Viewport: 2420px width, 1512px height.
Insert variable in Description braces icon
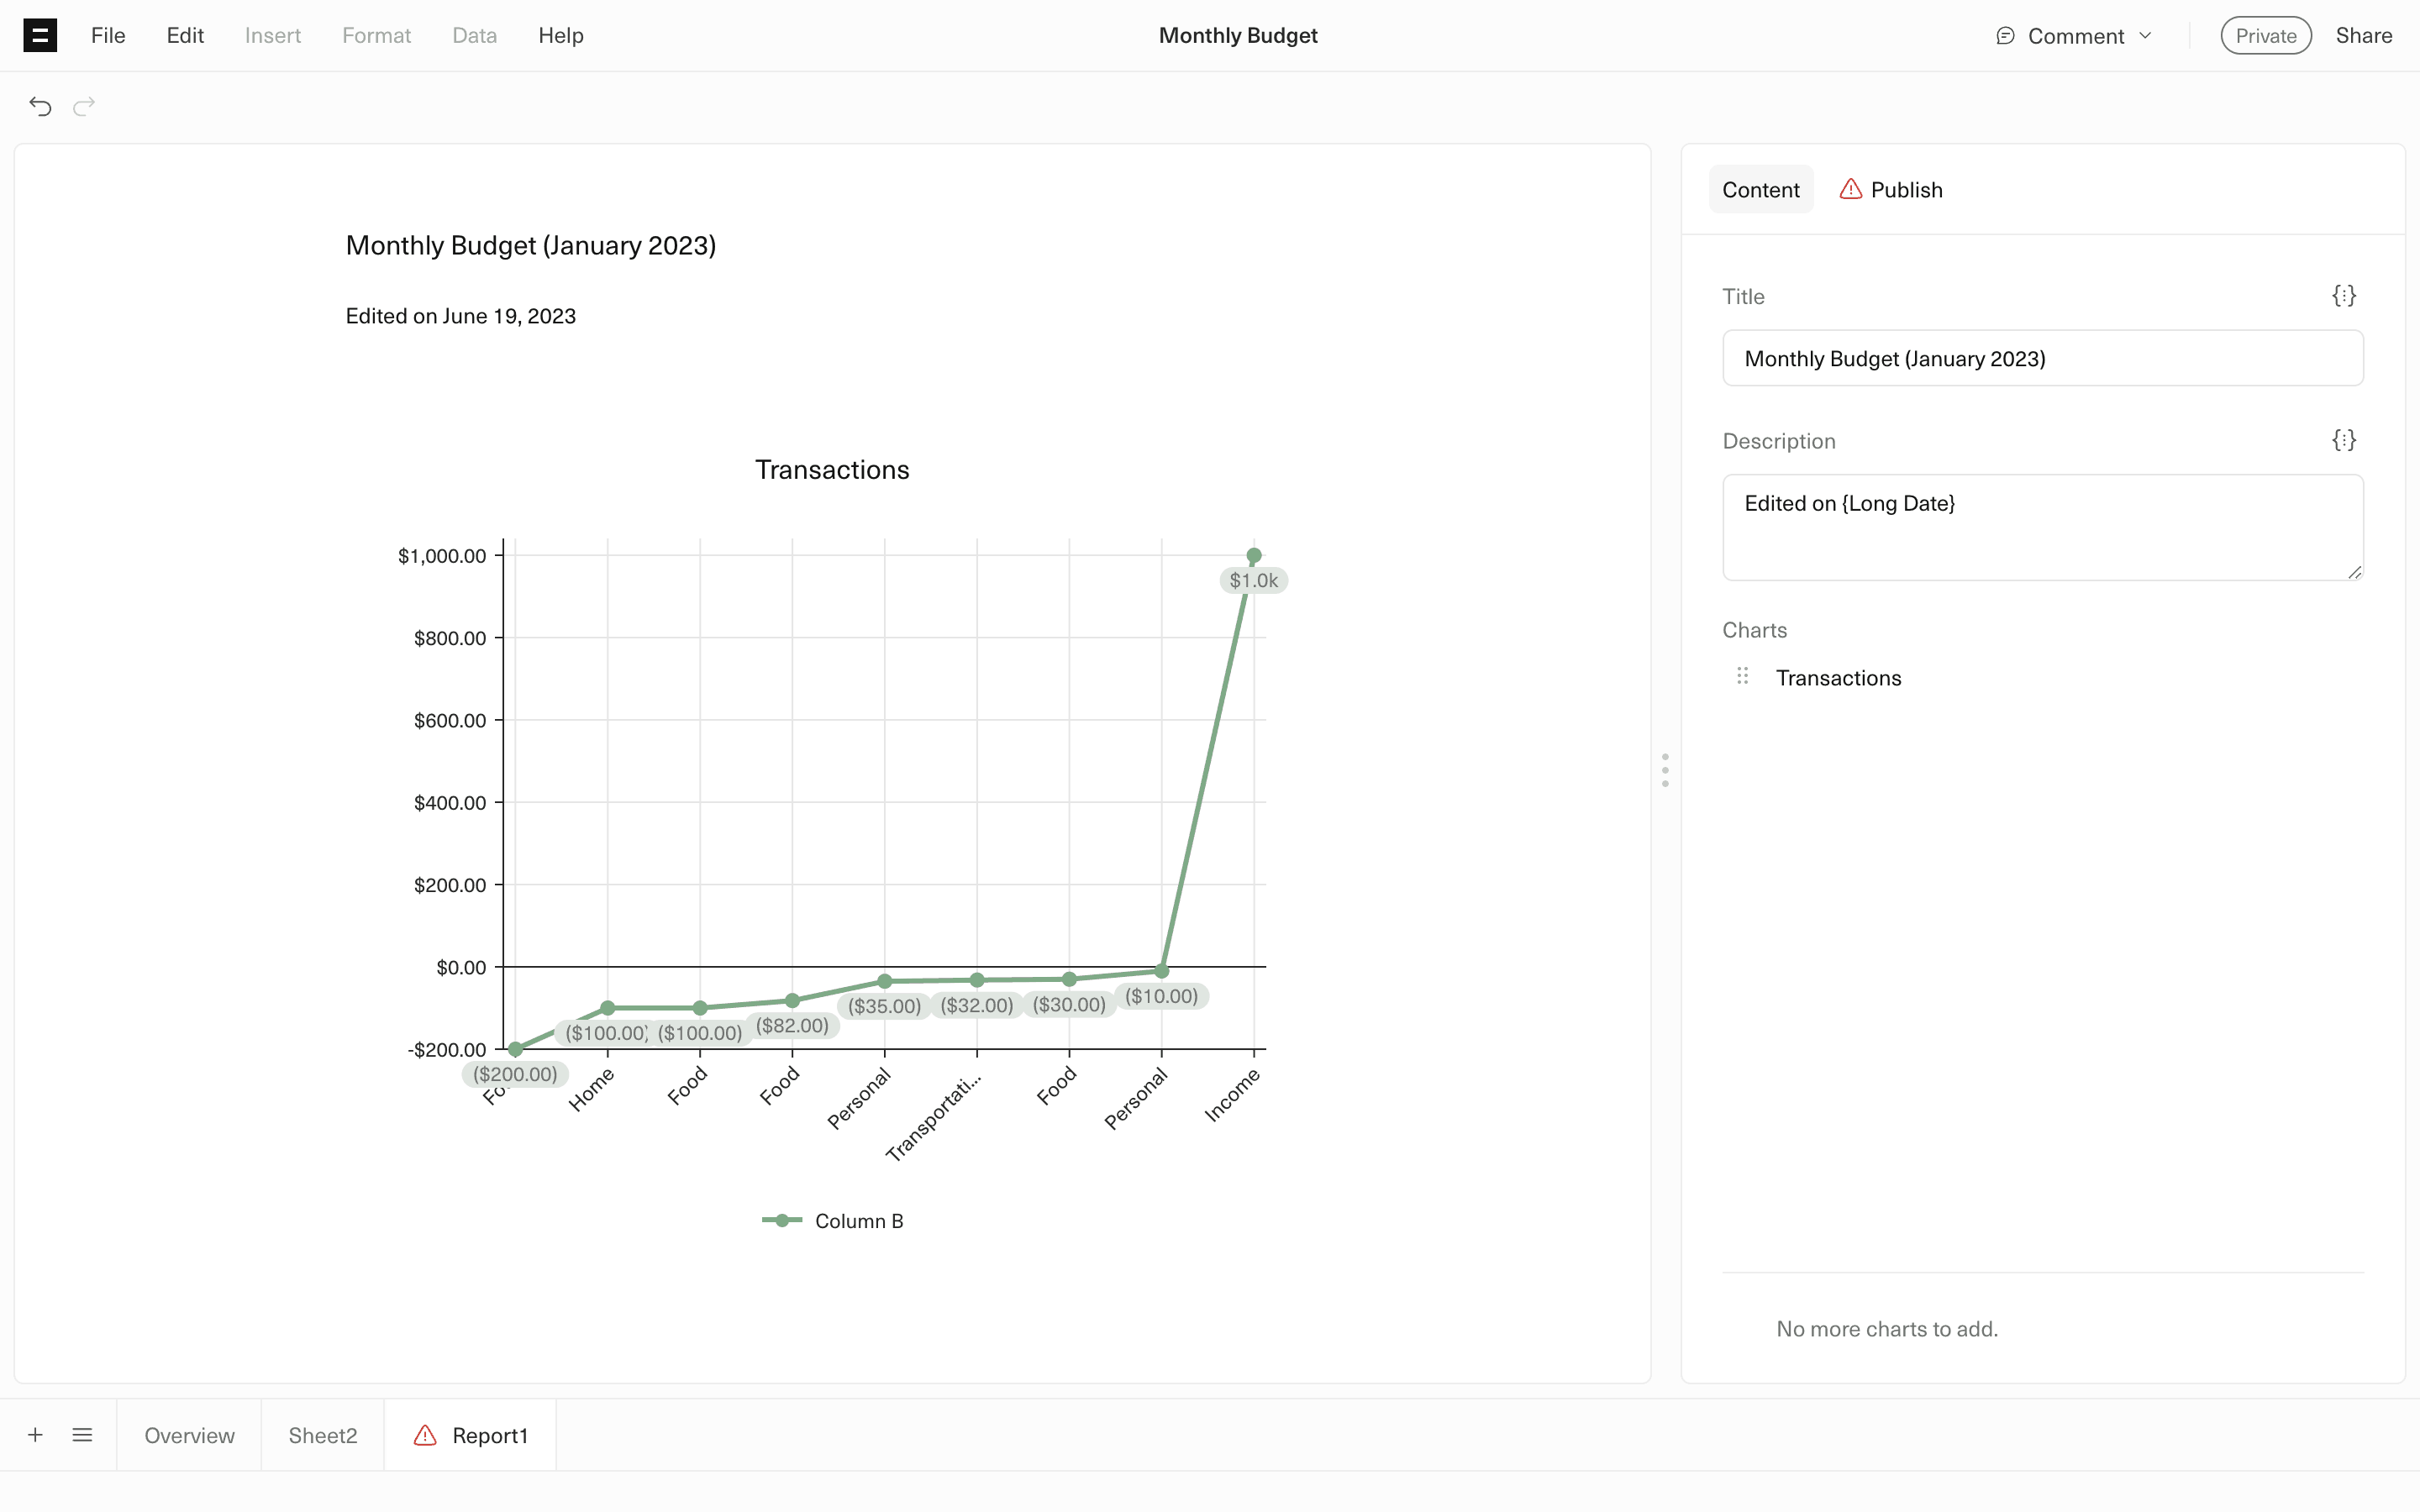tap(2343, 440)
